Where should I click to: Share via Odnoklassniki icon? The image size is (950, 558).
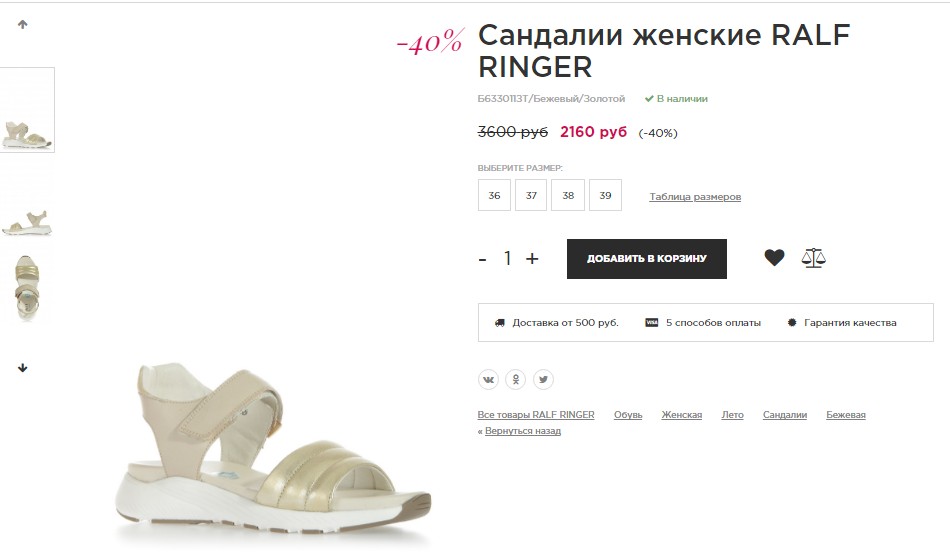516,380
